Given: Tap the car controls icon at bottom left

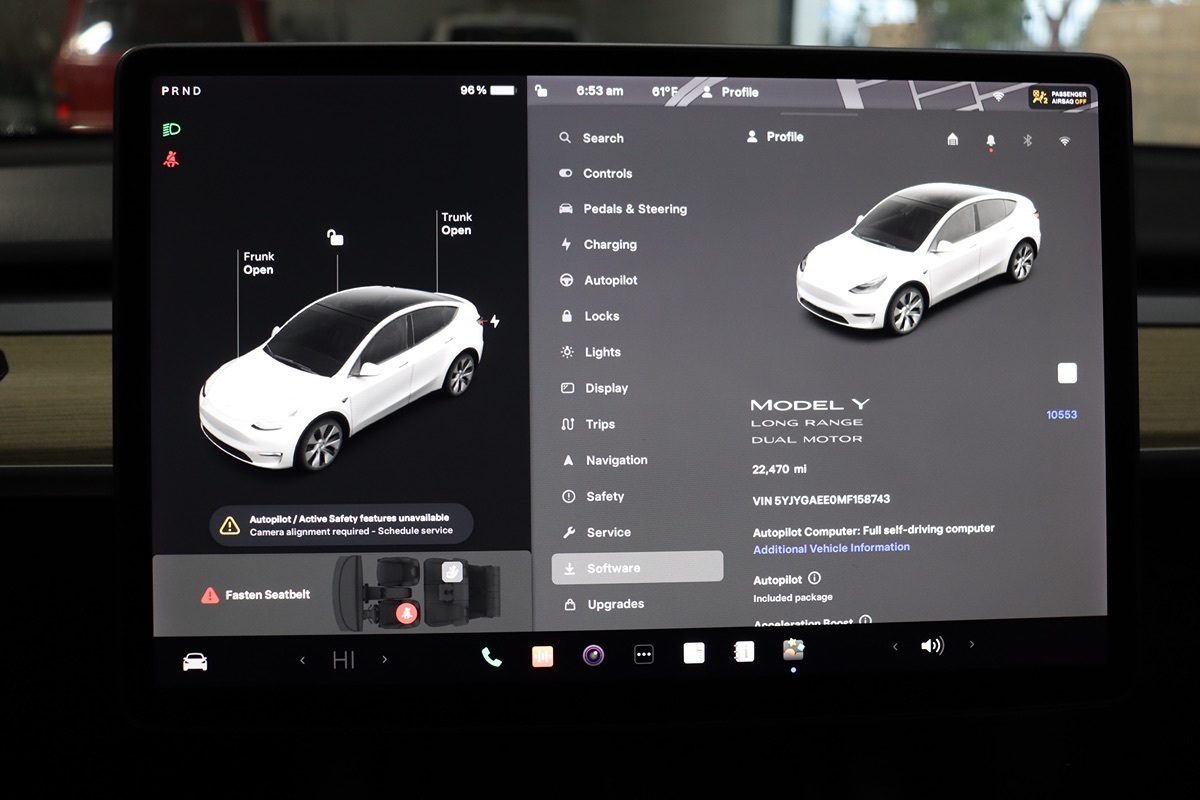Looking at the screenshot, I should click(x=195, y=662).
